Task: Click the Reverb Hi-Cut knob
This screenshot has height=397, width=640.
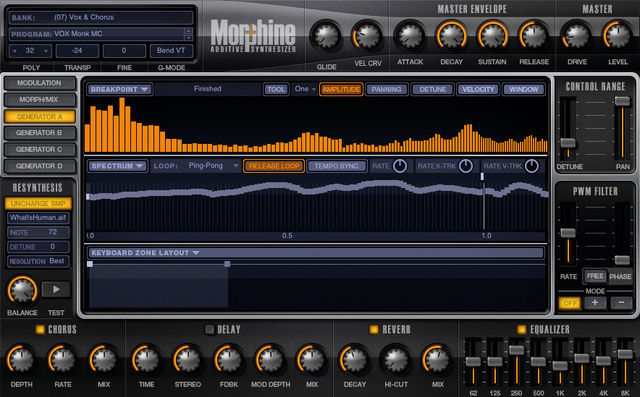Action: click(x=396, y=359)
